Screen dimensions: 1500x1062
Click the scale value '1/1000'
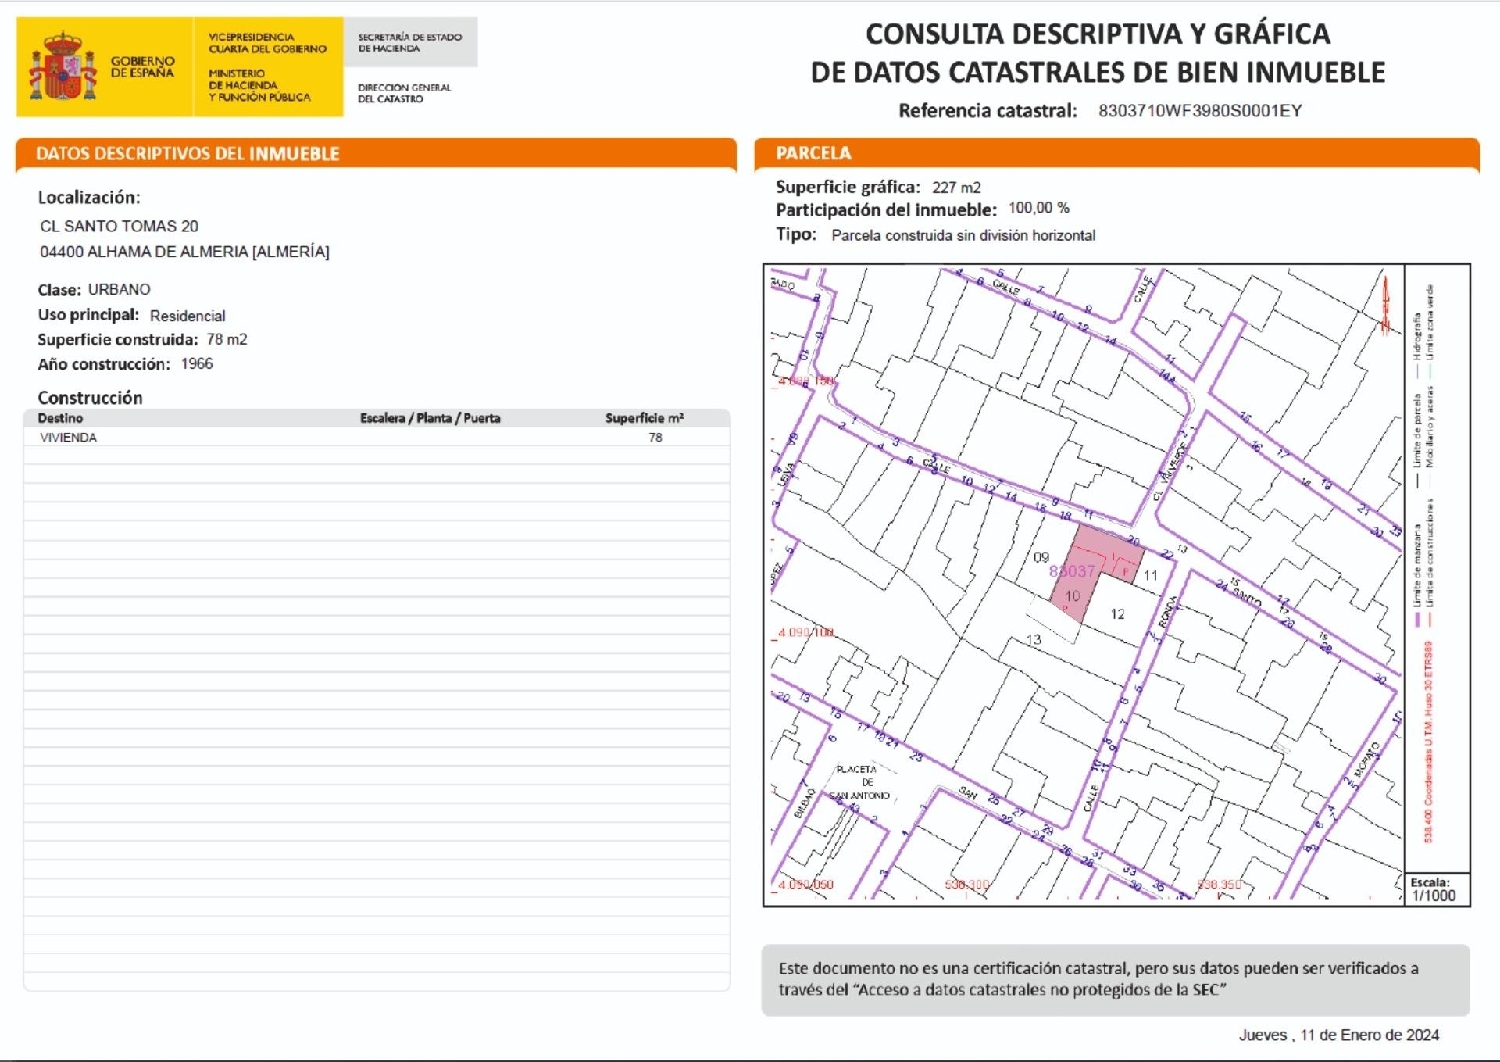click(x=1434, y=896)
